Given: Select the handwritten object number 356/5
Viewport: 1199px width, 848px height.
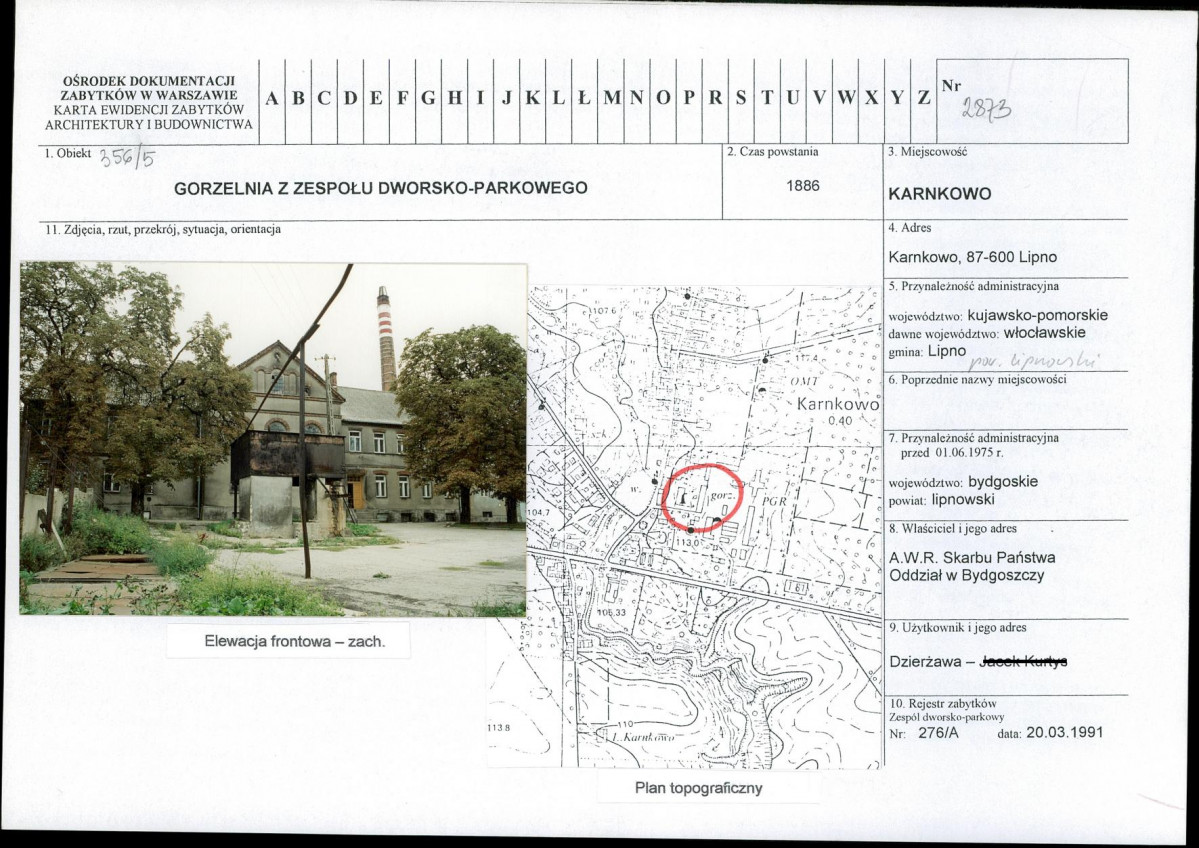Looking at the screenshot, I should [128, 158].
